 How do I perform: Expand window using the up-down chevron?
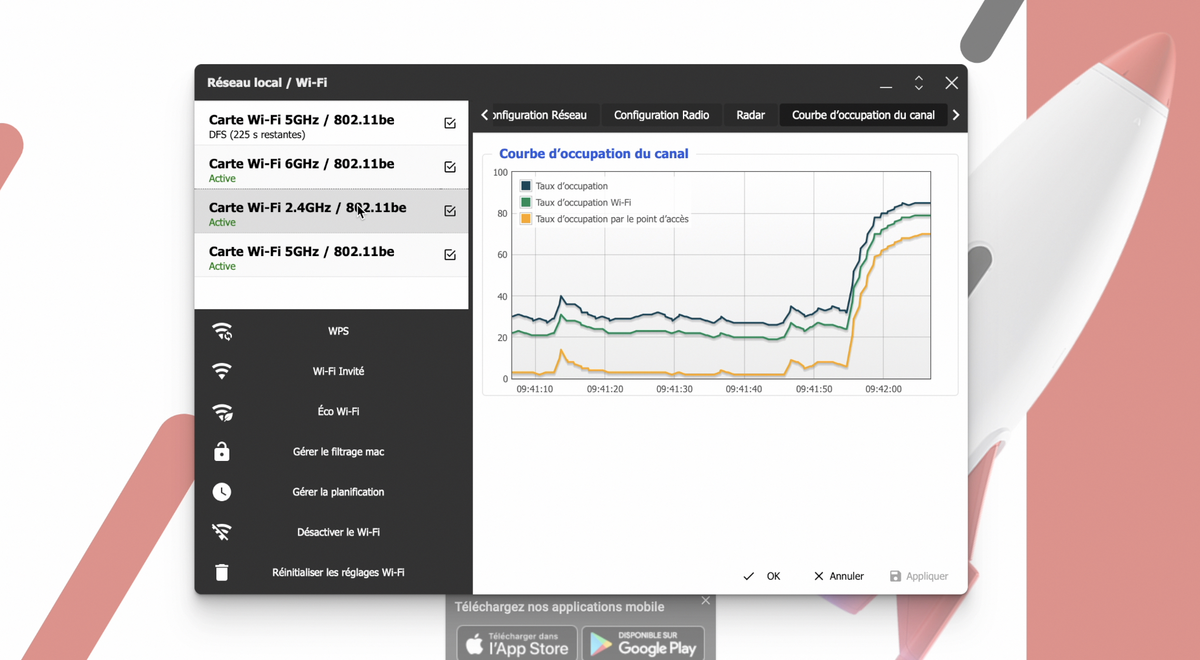(x=918, y=83)
